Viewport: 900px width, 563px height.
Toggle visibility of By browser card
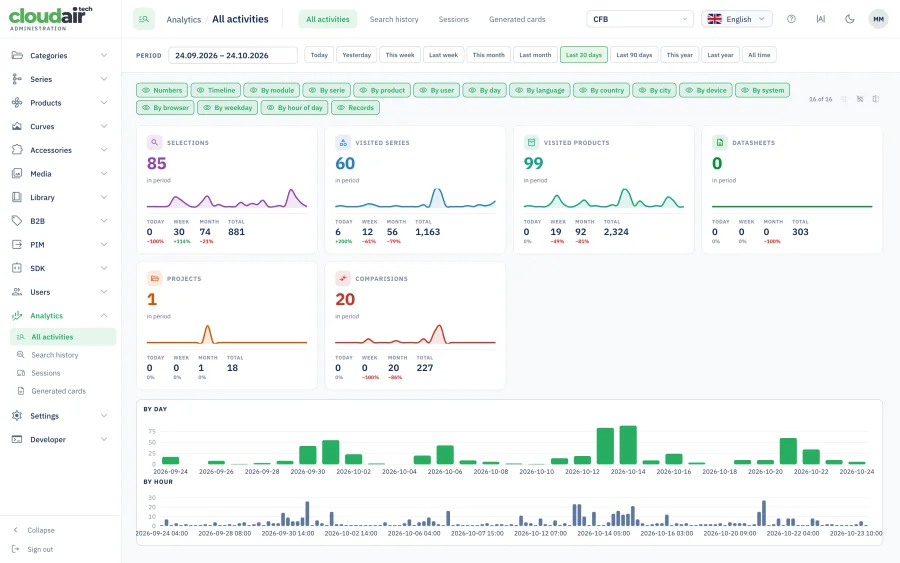[165, 107]
